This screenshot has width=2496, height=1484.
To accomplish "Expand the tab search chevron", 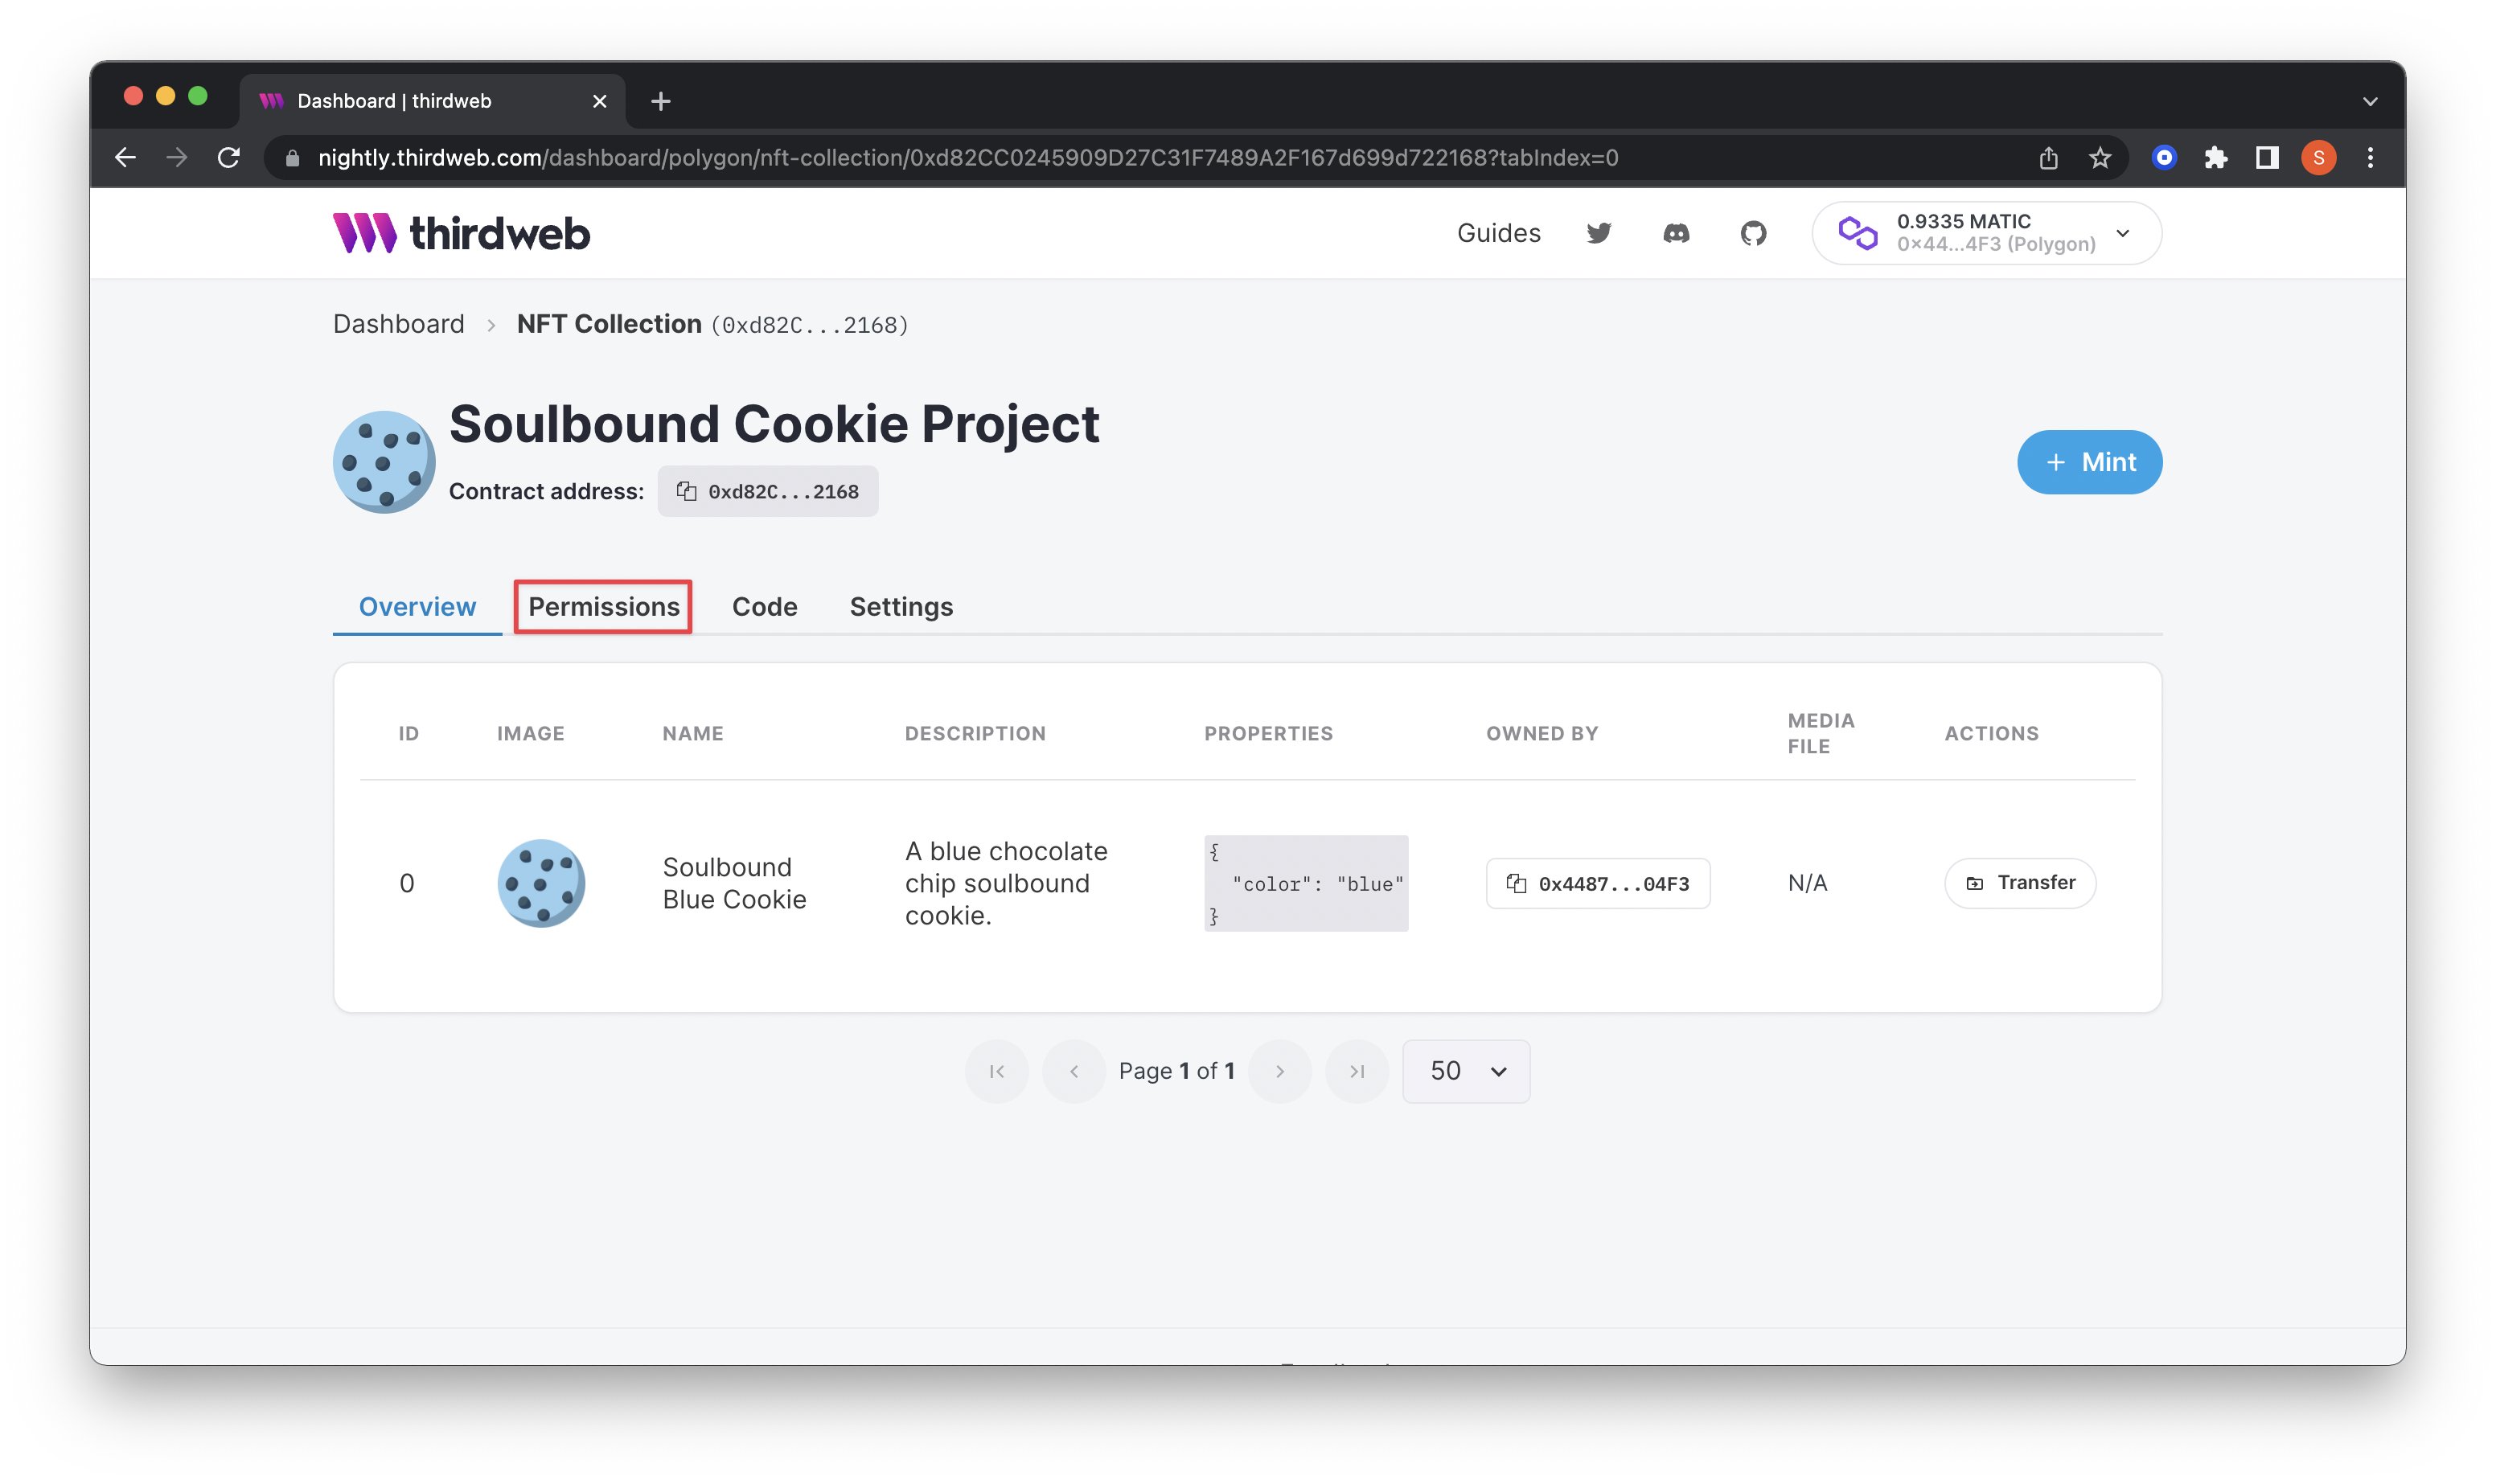I will click(x=2369, y=101).
